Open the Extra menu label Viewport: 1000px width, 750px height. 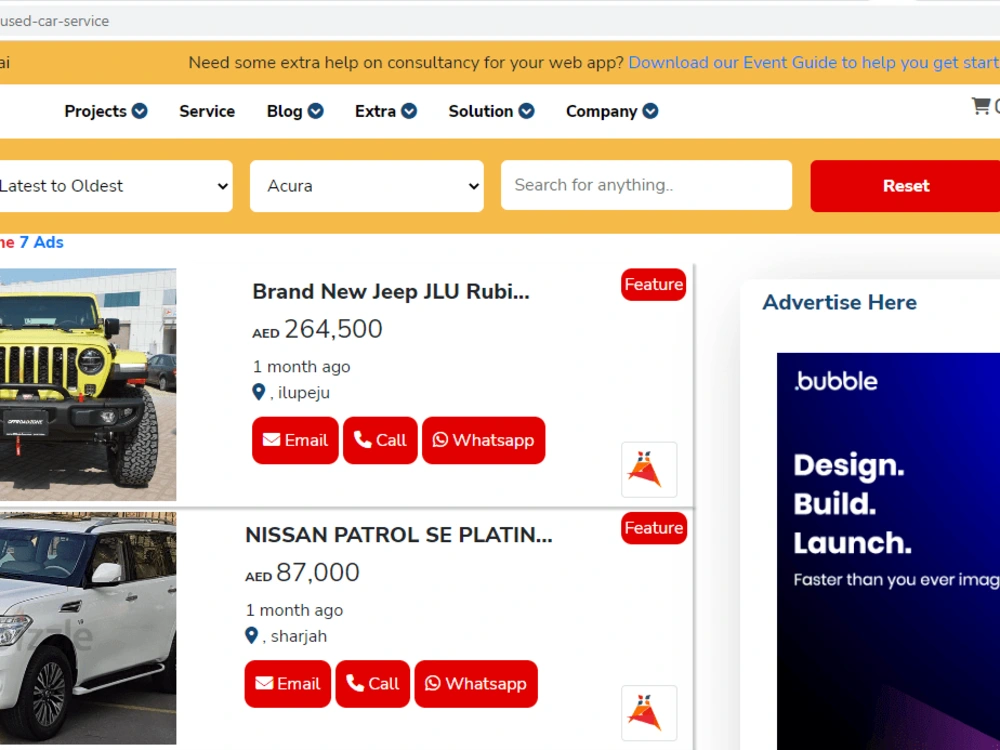click(x=375, y=111)
